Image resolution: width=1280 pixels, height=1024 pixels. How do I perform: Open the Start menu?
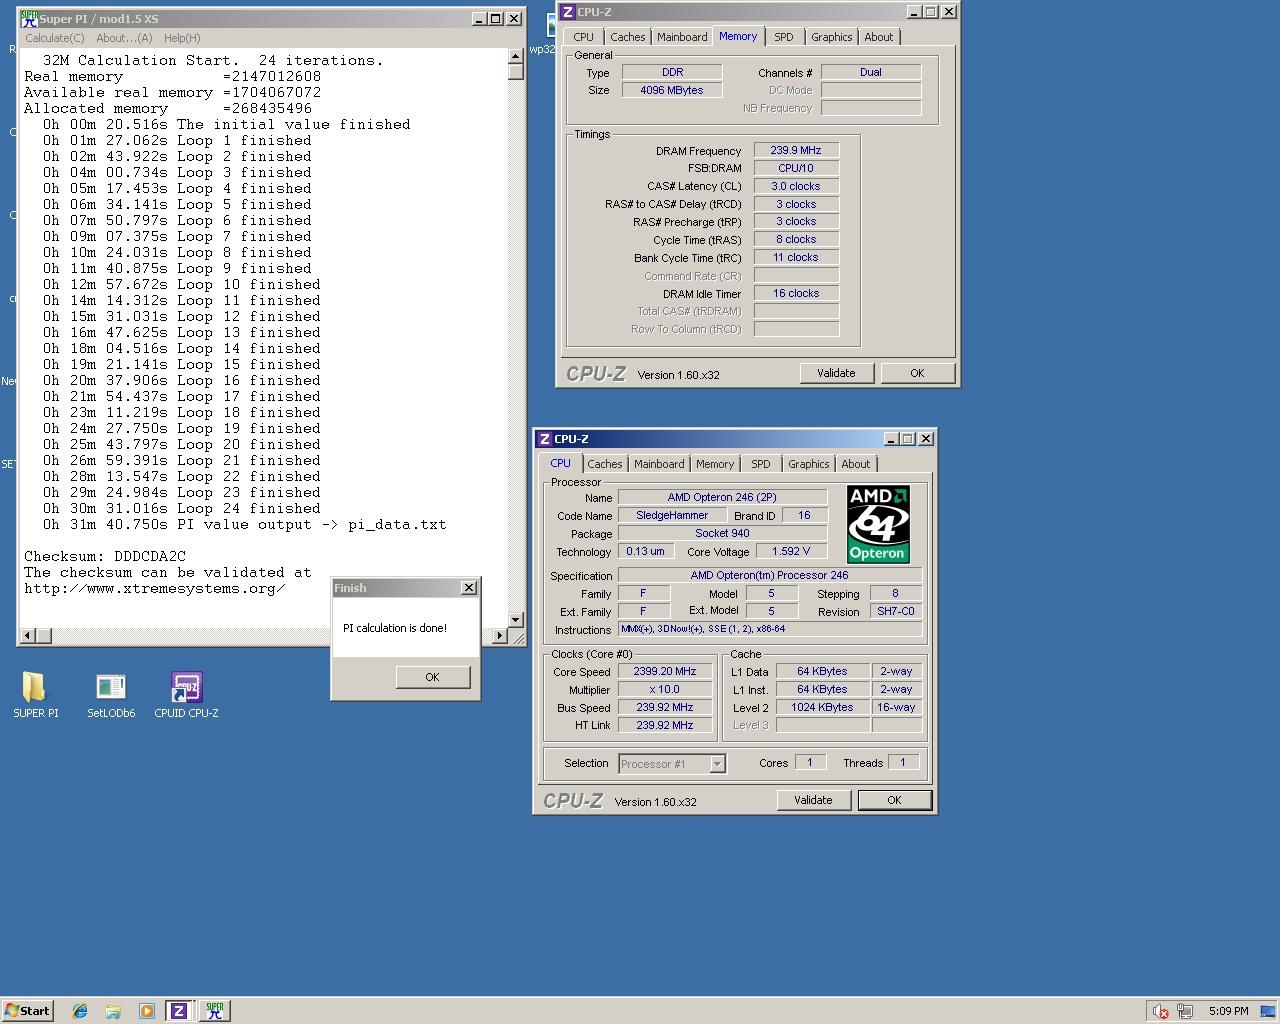[27, 1011]
